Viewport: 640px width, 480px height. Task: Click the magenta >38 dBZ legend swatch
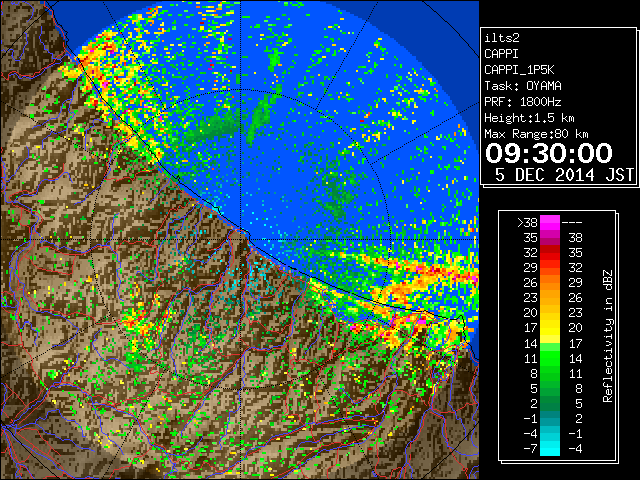coord(550,222)
